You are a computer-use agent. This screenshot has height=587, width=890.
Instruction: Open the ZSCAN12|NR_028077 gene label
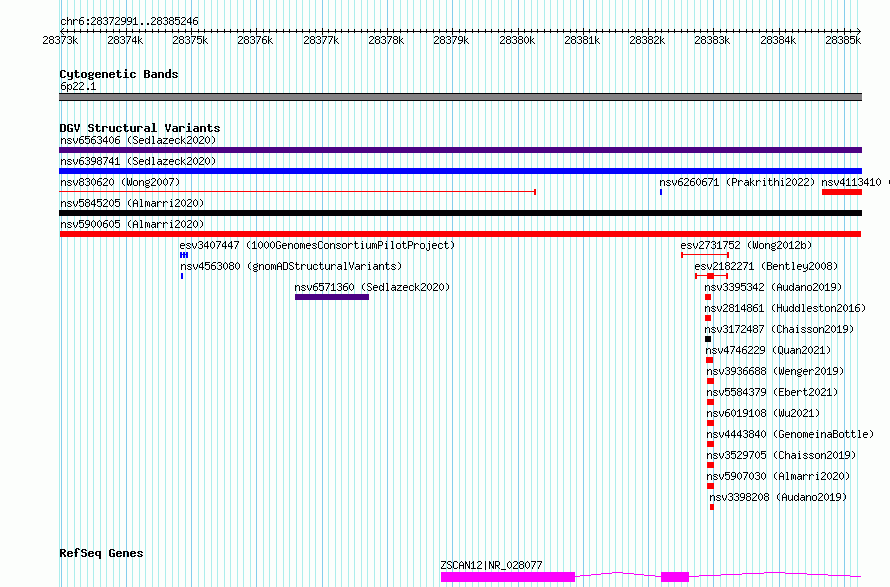click(492, 565)
